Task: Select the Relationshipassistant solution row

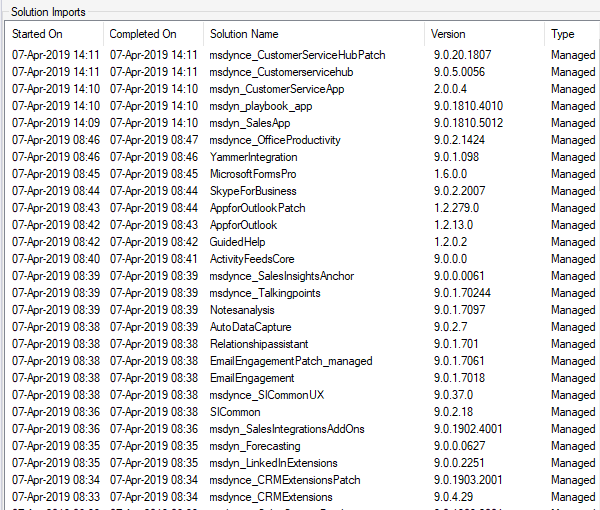Action: point(302,344)
